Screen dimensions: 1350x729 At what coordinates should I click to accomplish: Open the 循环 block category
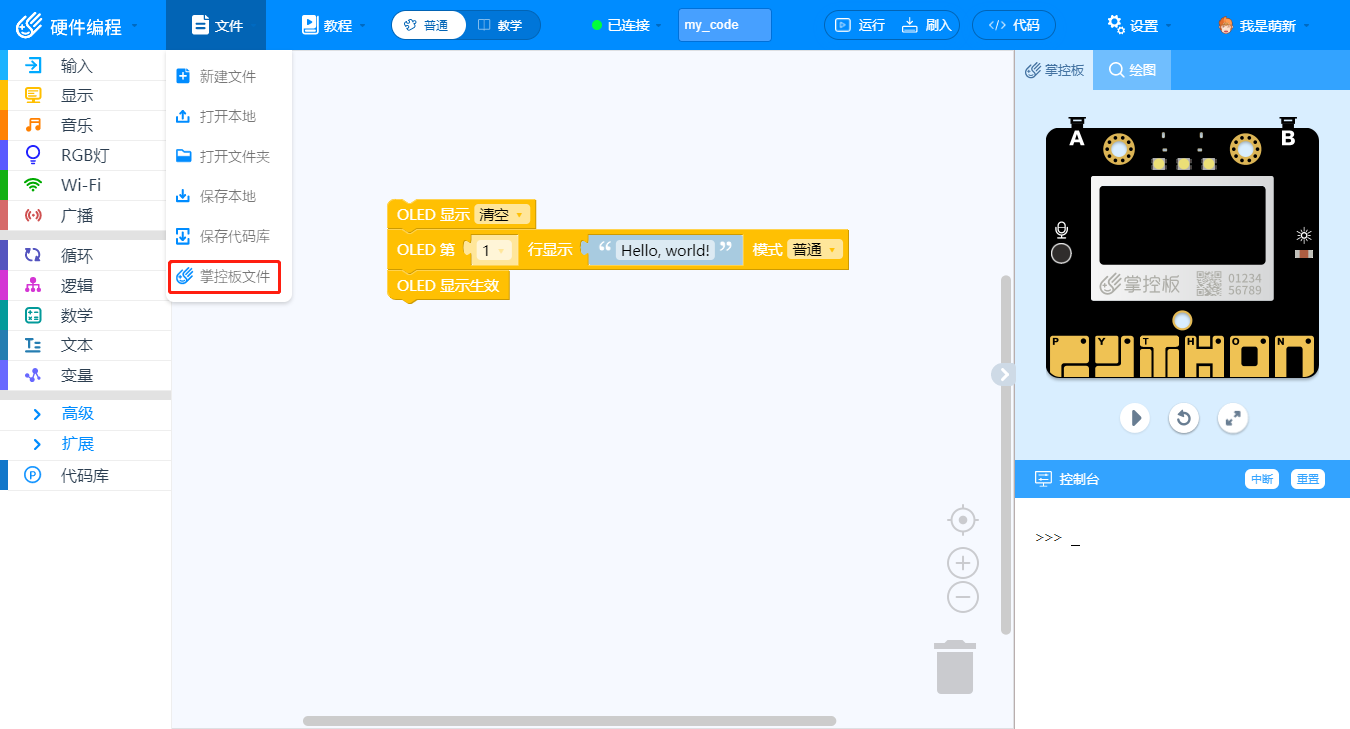point(86,255)
